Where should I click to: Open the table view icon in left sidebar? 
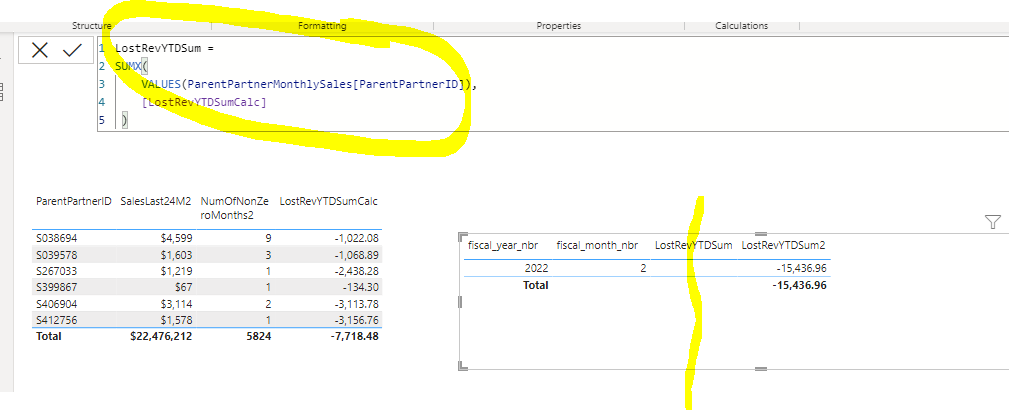tap(1, 92)
